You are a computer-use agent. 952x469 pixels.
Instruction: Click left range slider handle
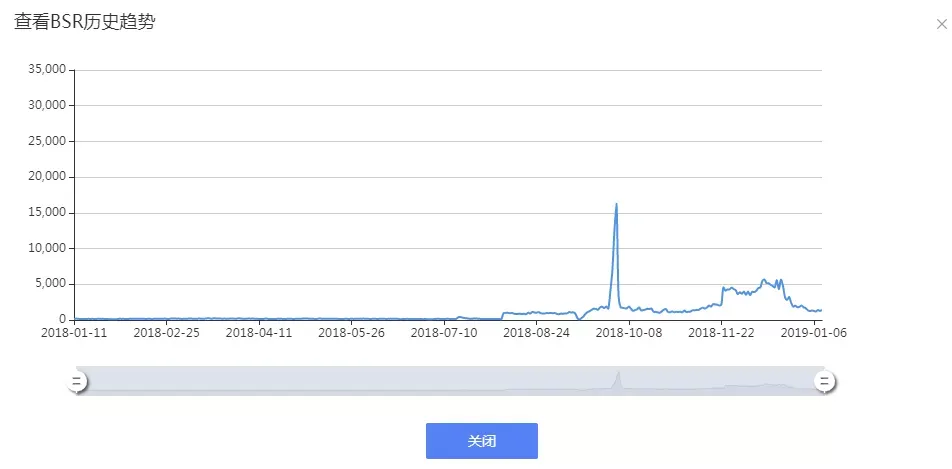coord(77,381)
